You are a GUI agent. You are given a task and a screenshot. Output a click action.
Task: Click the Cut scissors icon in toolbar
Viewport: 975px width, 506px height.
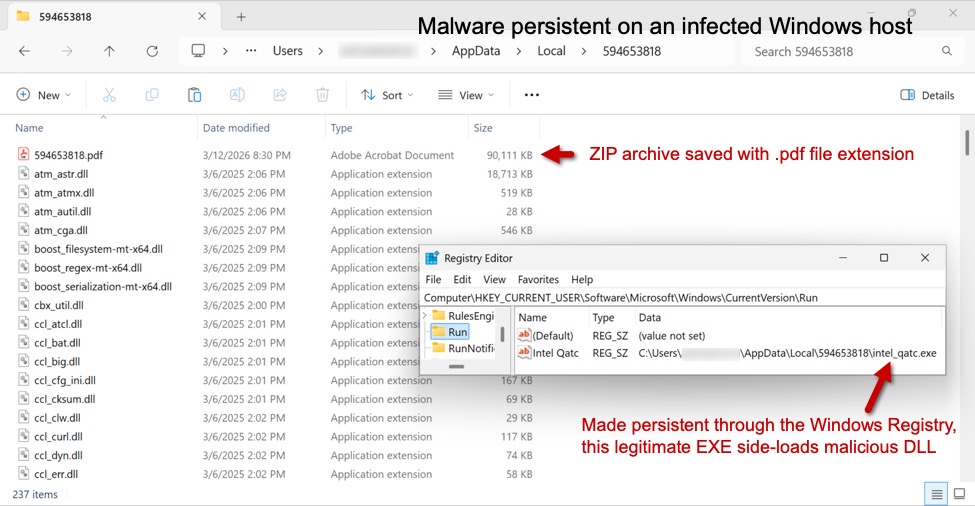[109, 95]
